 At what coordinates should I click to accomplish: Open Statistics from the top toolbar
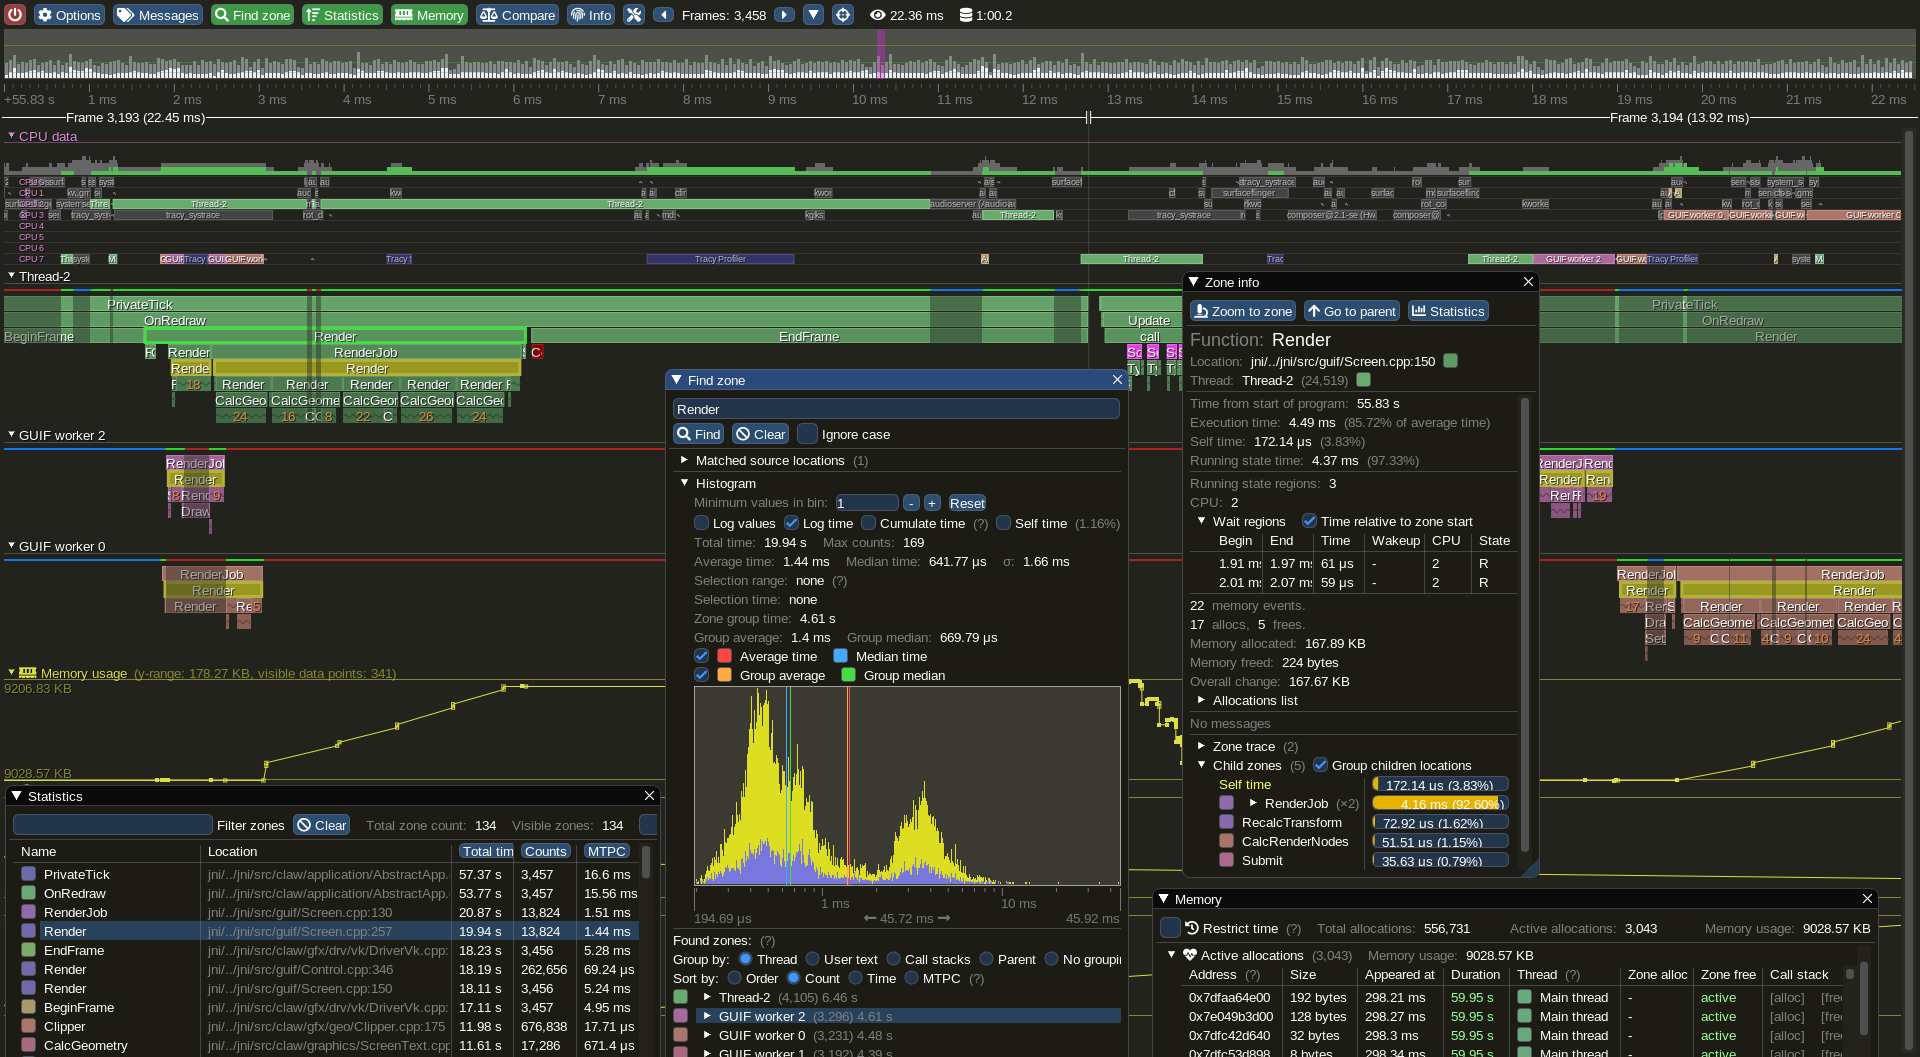[x=341, y=14]
